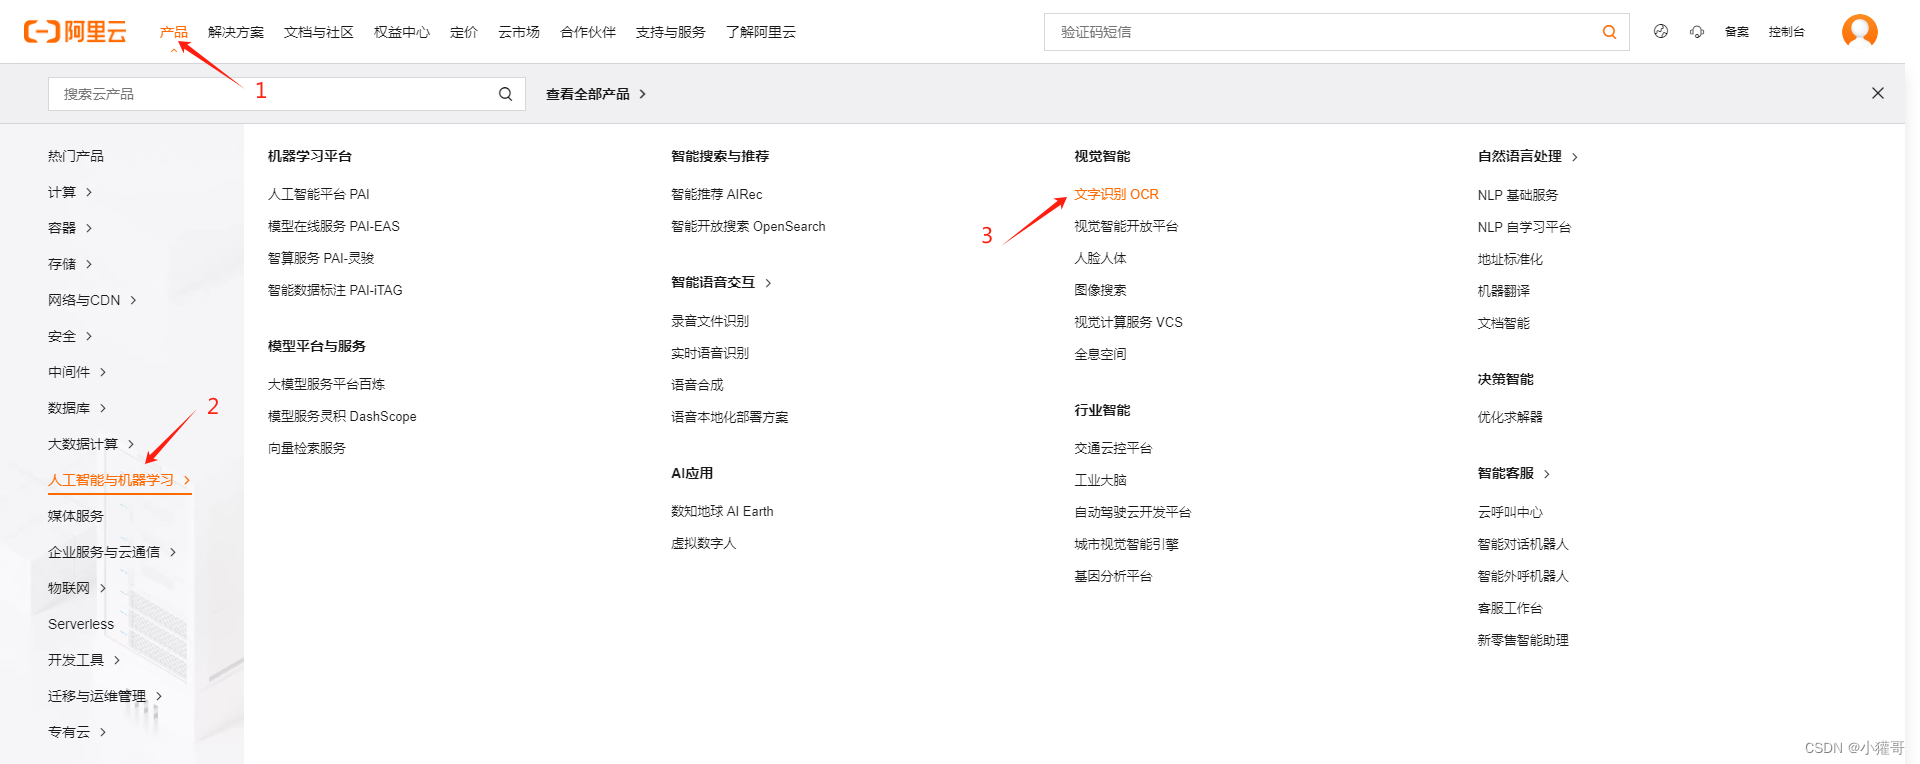Image resolution: width=1920 pixels, height=764 pixels.
Task: Open 了解阿里云 menu
Action: click(x=761, y=32)
